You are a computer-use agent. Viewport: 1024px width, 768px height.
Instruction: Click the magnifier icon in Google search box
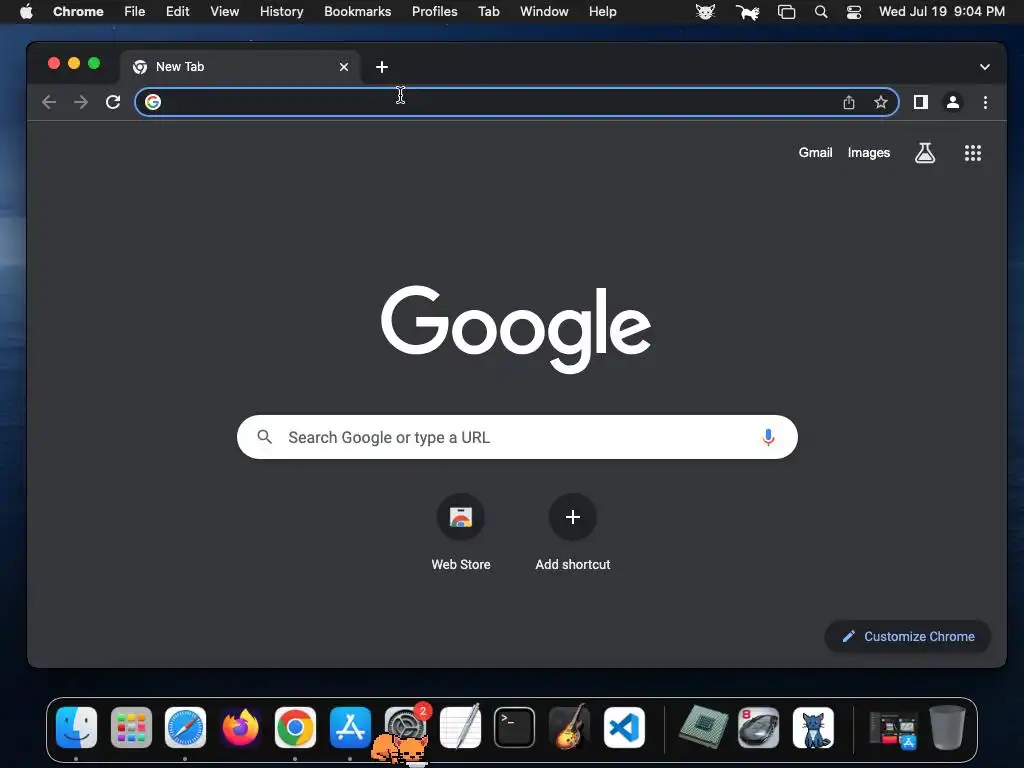coord(264,437)
